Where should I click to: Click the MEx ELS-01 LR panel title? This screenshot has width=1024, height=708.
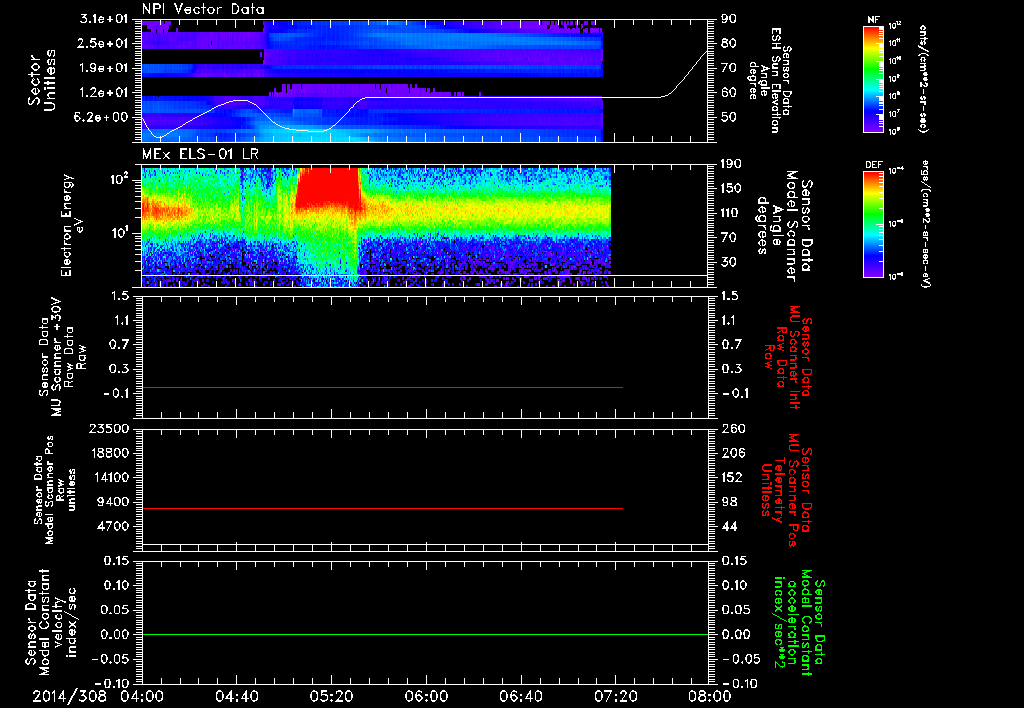click(200, 155)
